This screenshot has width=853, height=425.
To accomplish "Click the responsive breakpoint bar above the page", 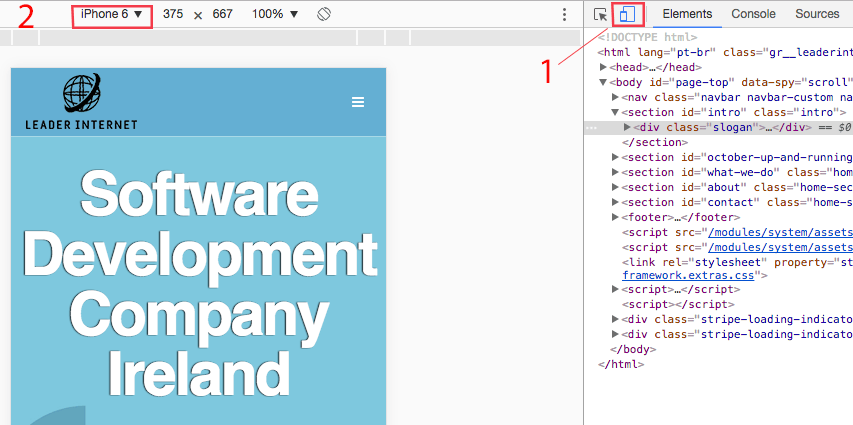I will coord(290,38).
